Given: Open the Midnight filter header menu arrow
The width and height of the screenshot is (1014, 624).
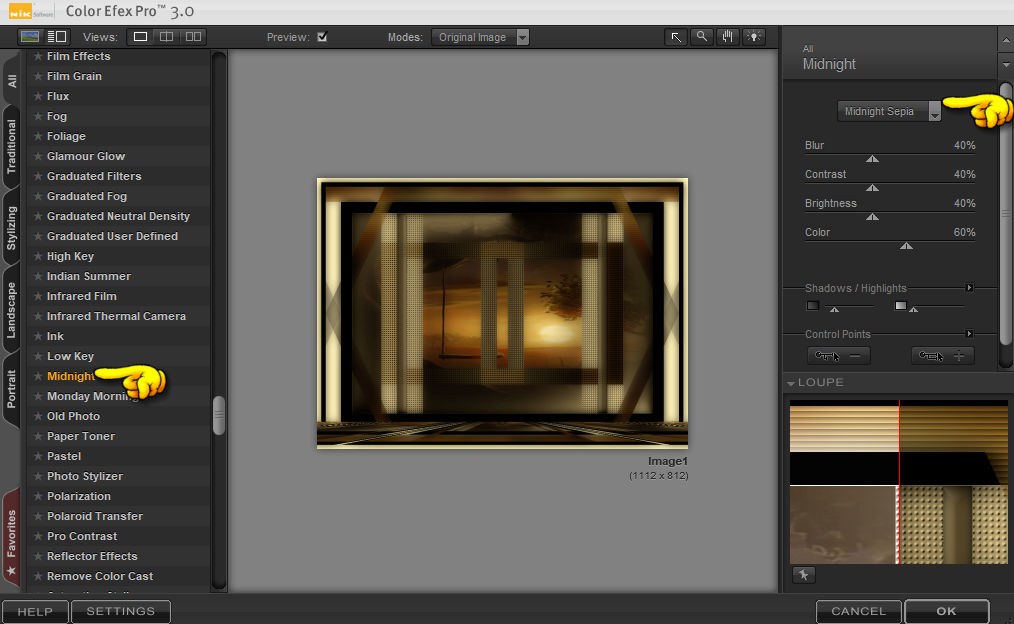Looking at the screenshot, I should [1006, 64].
